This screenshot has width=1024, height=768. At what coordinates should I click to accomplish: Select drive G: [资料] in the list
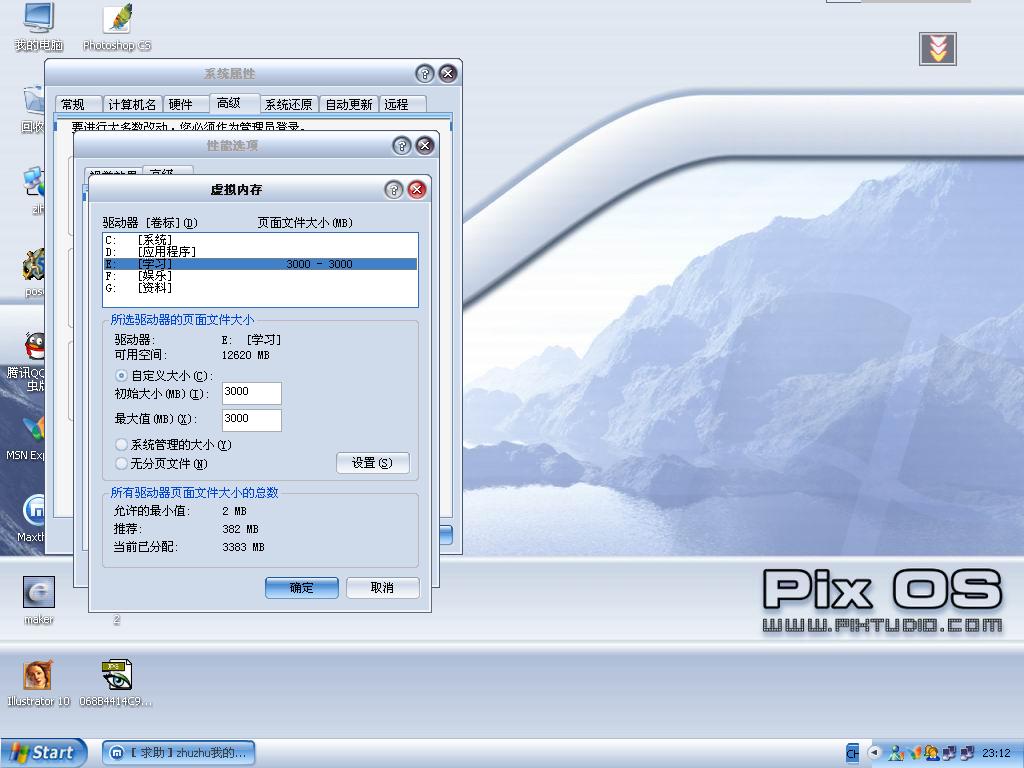(260, 288)
